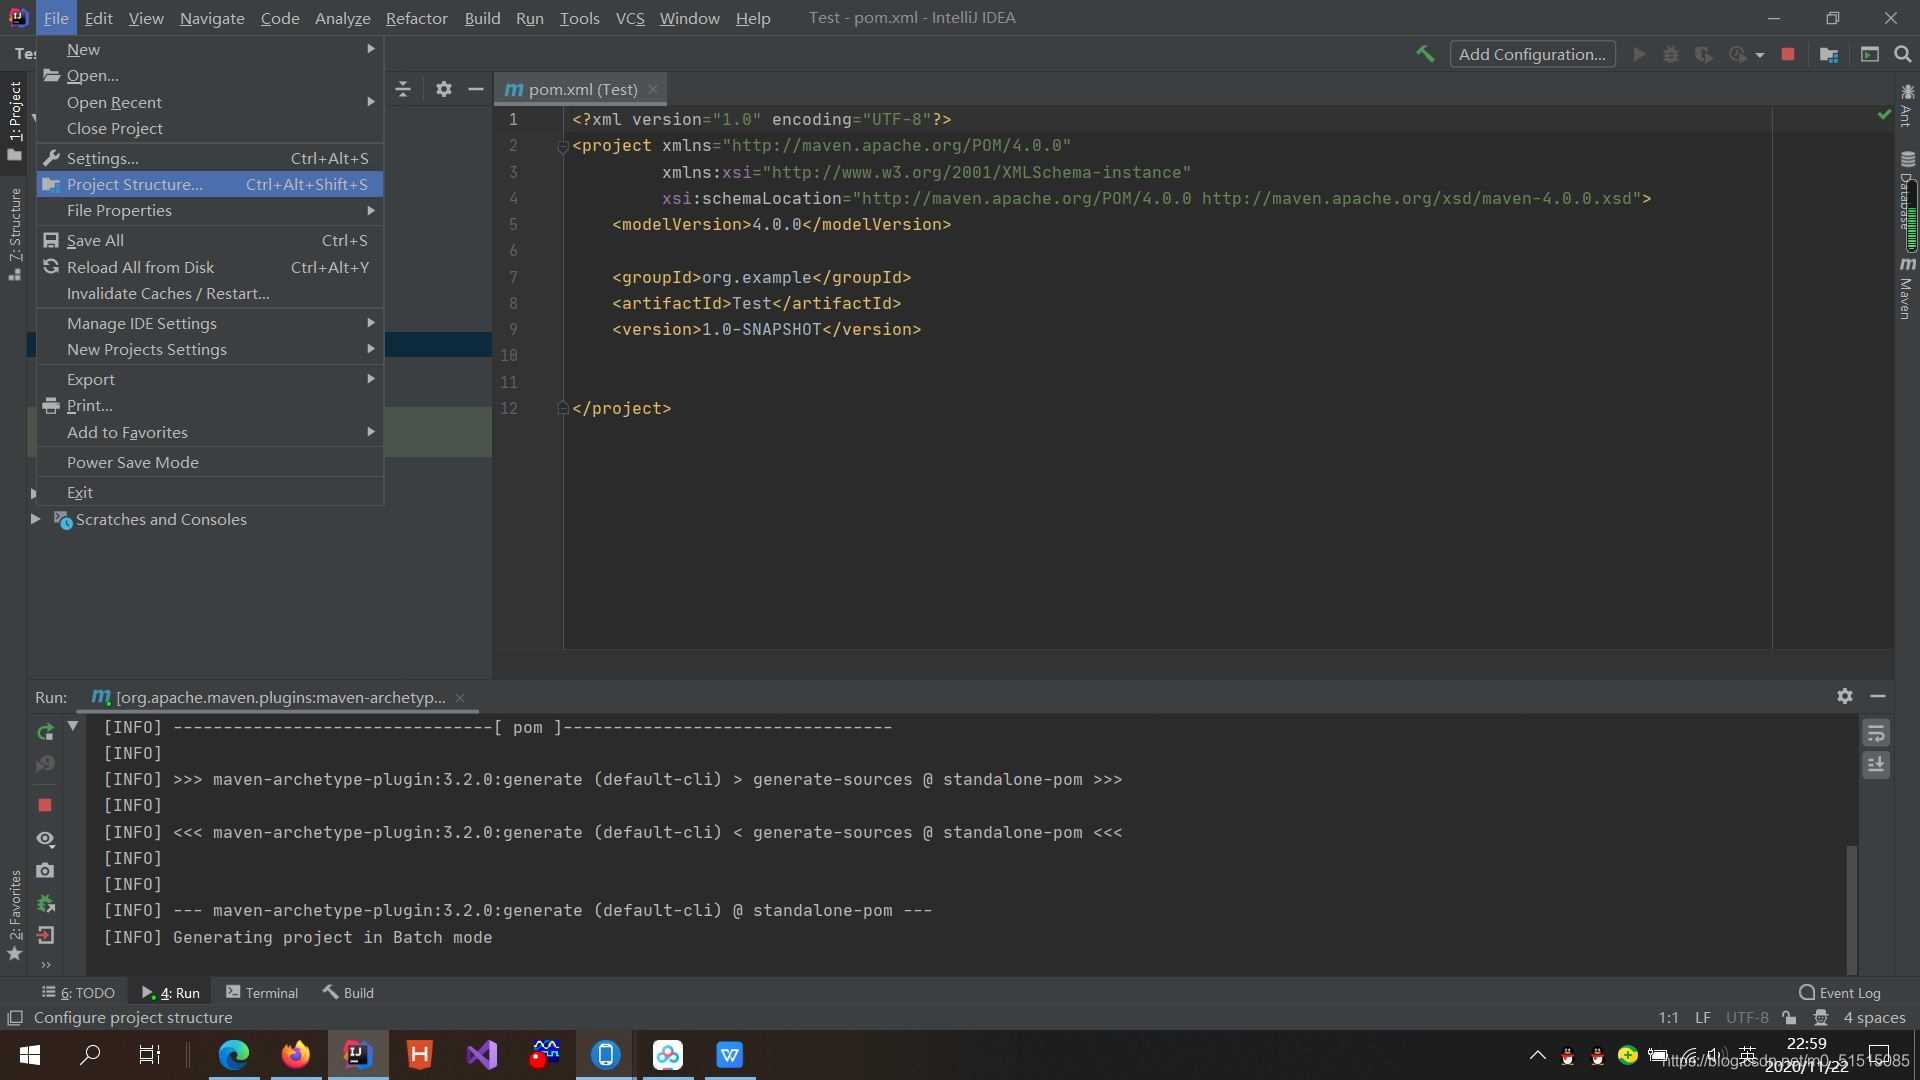Expand the Open Recent submenu

115,102
